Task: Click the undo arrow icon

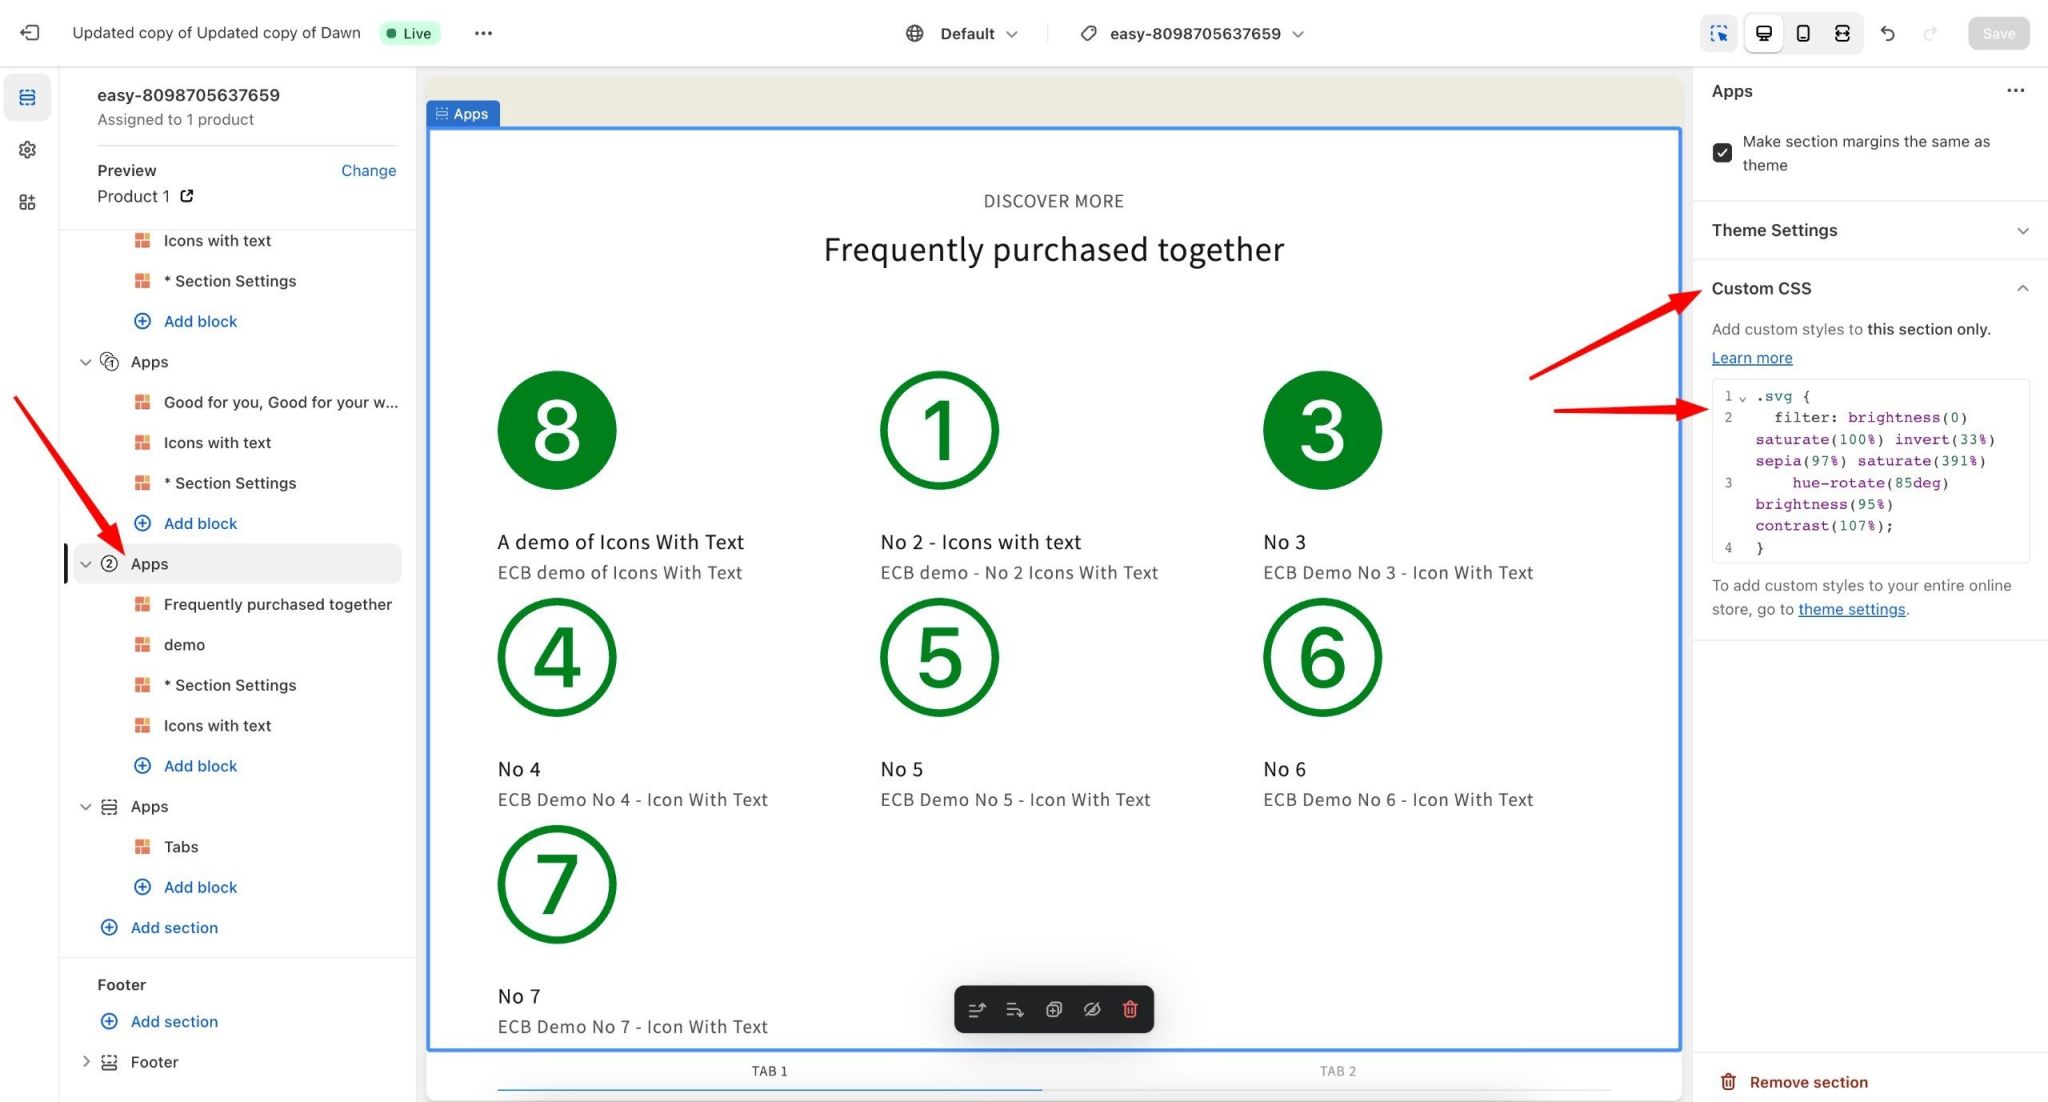Action: coord(1887,33)
